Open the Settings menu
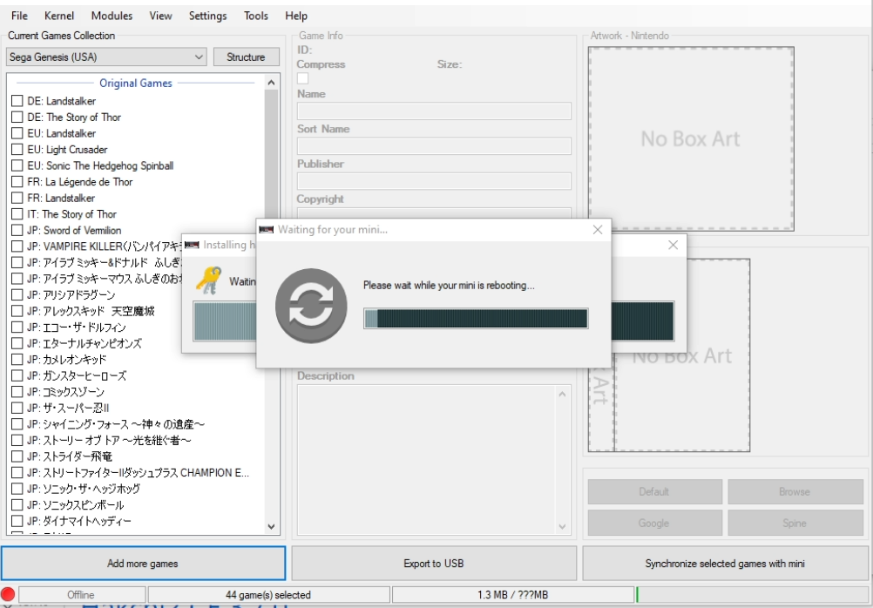This screenshot has height=608, width=873. tap(208, 16)
